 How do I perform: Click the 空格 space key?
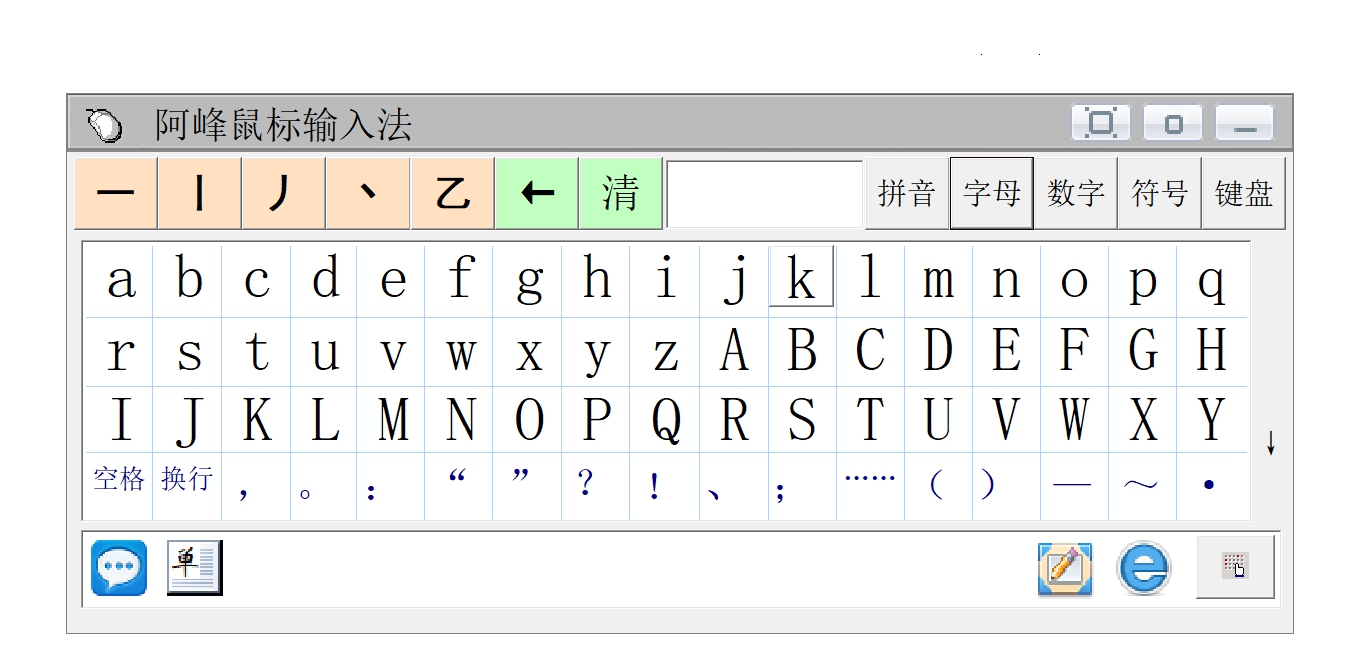pyautogui.click(x=118, y=480)
